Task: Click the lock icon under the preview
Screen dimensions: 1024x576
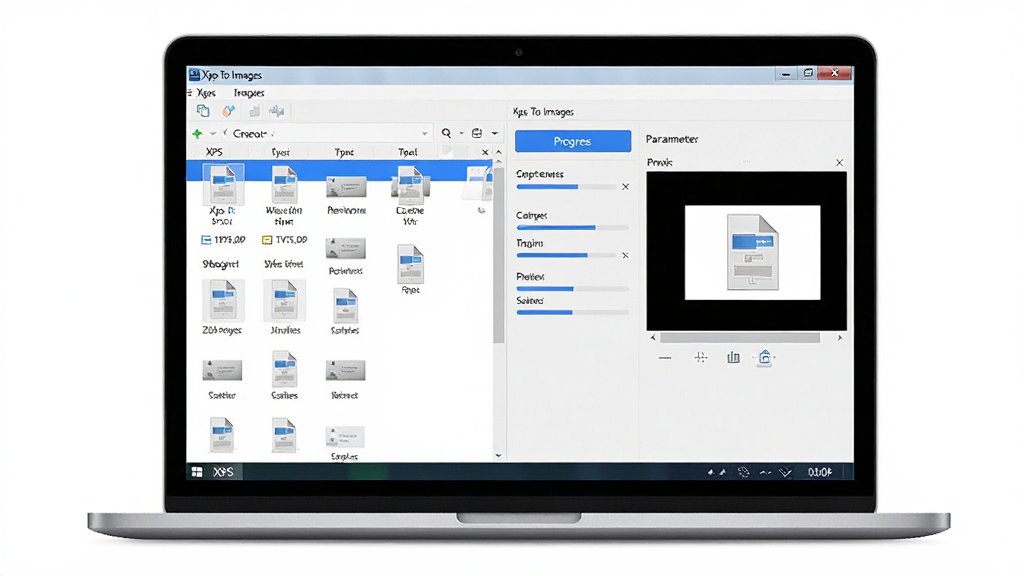Action: click(765, 357)
